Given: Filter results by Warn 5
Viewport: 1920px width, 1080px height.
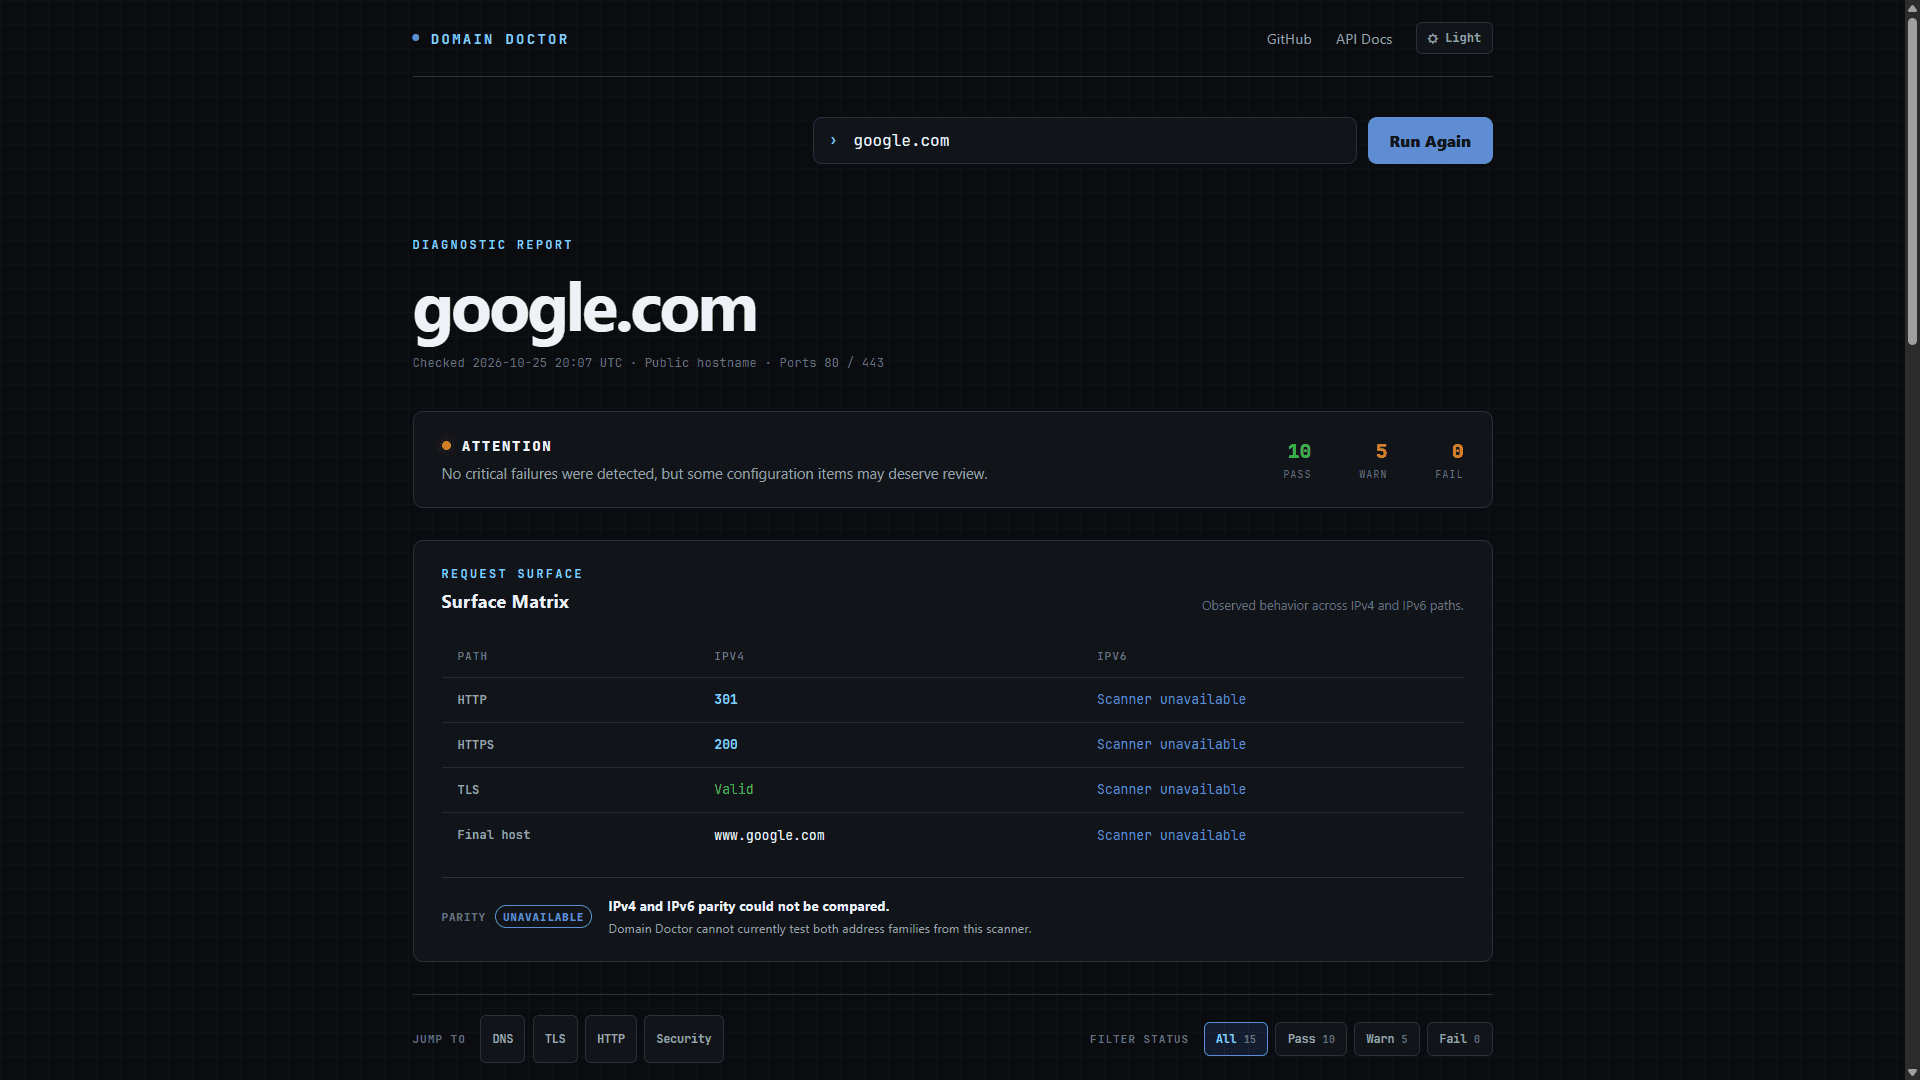Looking at the screenshot, I should point(1387,1039).
